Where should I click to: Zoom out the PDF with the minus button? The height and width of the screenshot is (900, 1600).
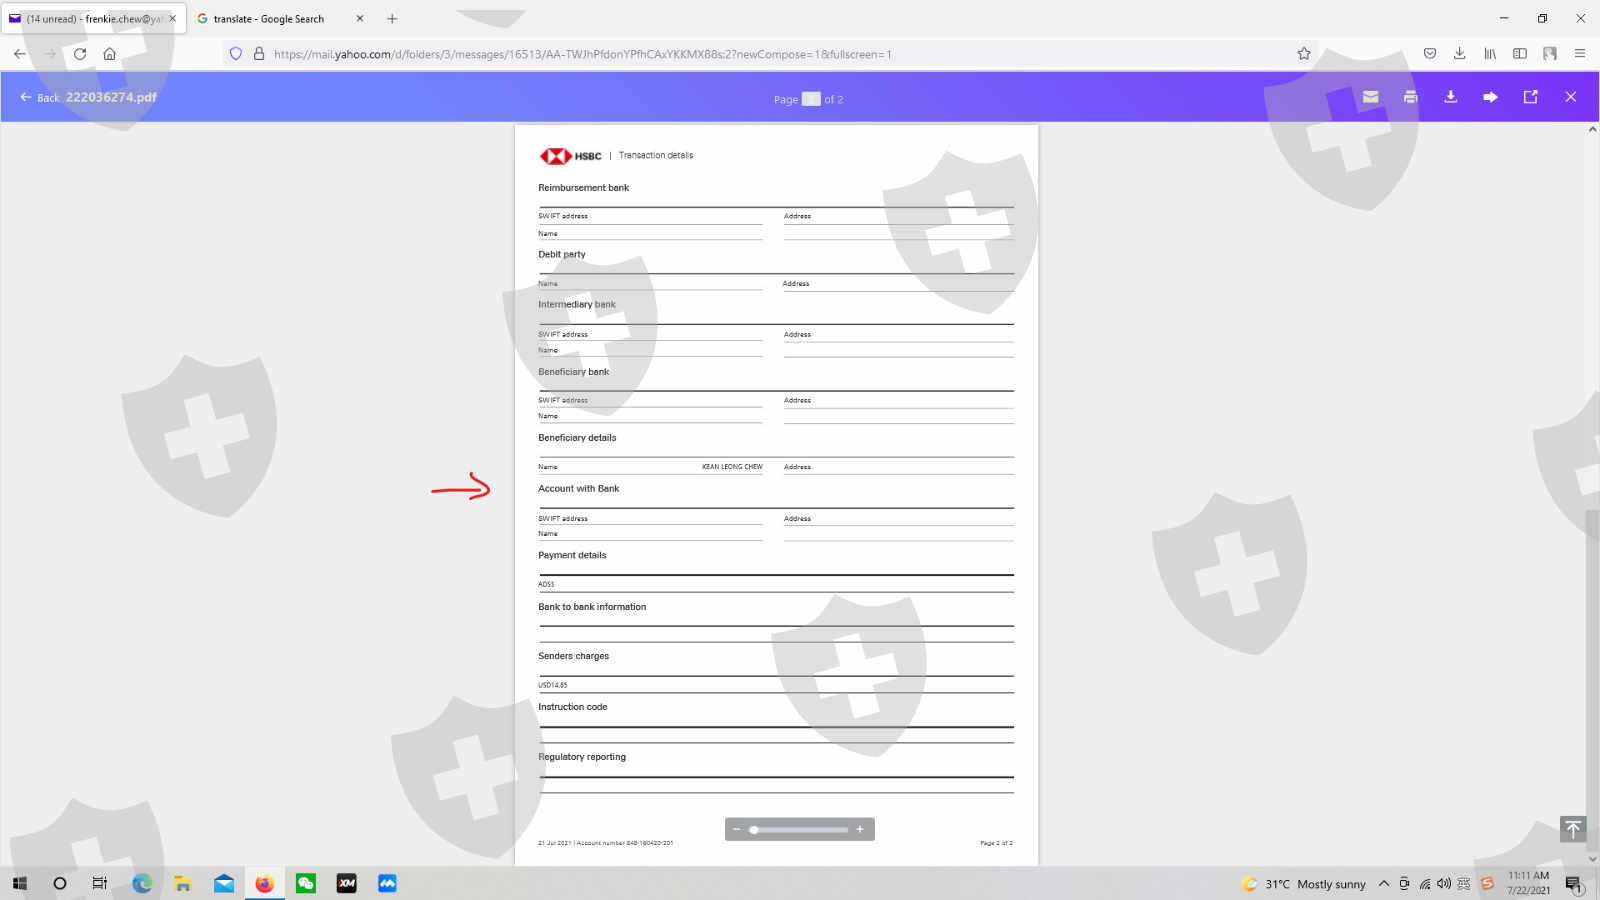737,829
